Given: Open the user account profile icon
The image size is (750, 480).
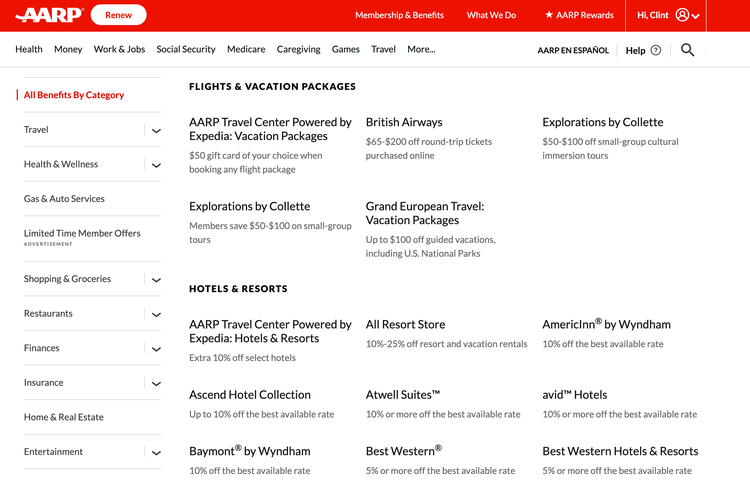Looking at the screenshot, I should coord(682,15).
